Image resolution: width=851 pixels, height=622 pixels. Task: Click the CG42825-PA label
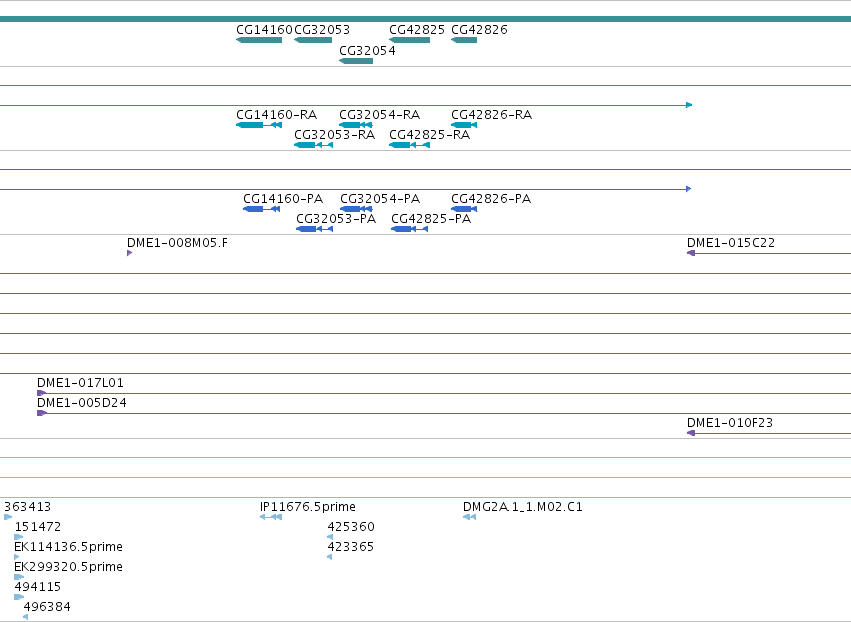pyautogui.click(x=431, y=219)
